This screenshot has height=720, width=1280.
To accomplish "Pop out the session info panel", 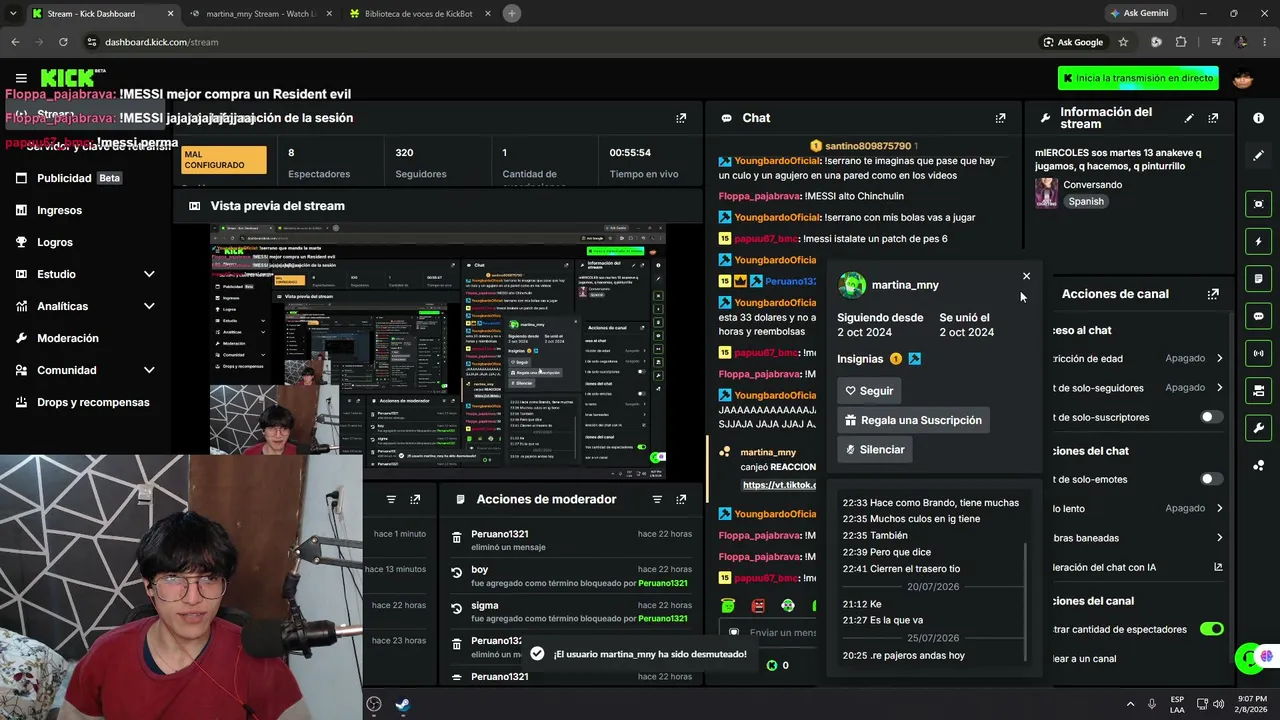I will click(681, 118).
